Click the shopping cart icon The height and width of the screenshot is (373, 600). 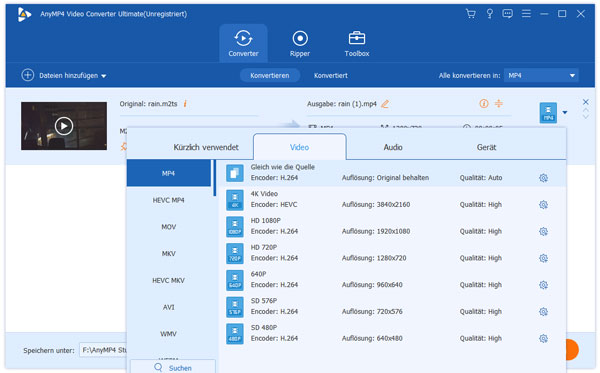pyautogui.click(x=470, y=14)
